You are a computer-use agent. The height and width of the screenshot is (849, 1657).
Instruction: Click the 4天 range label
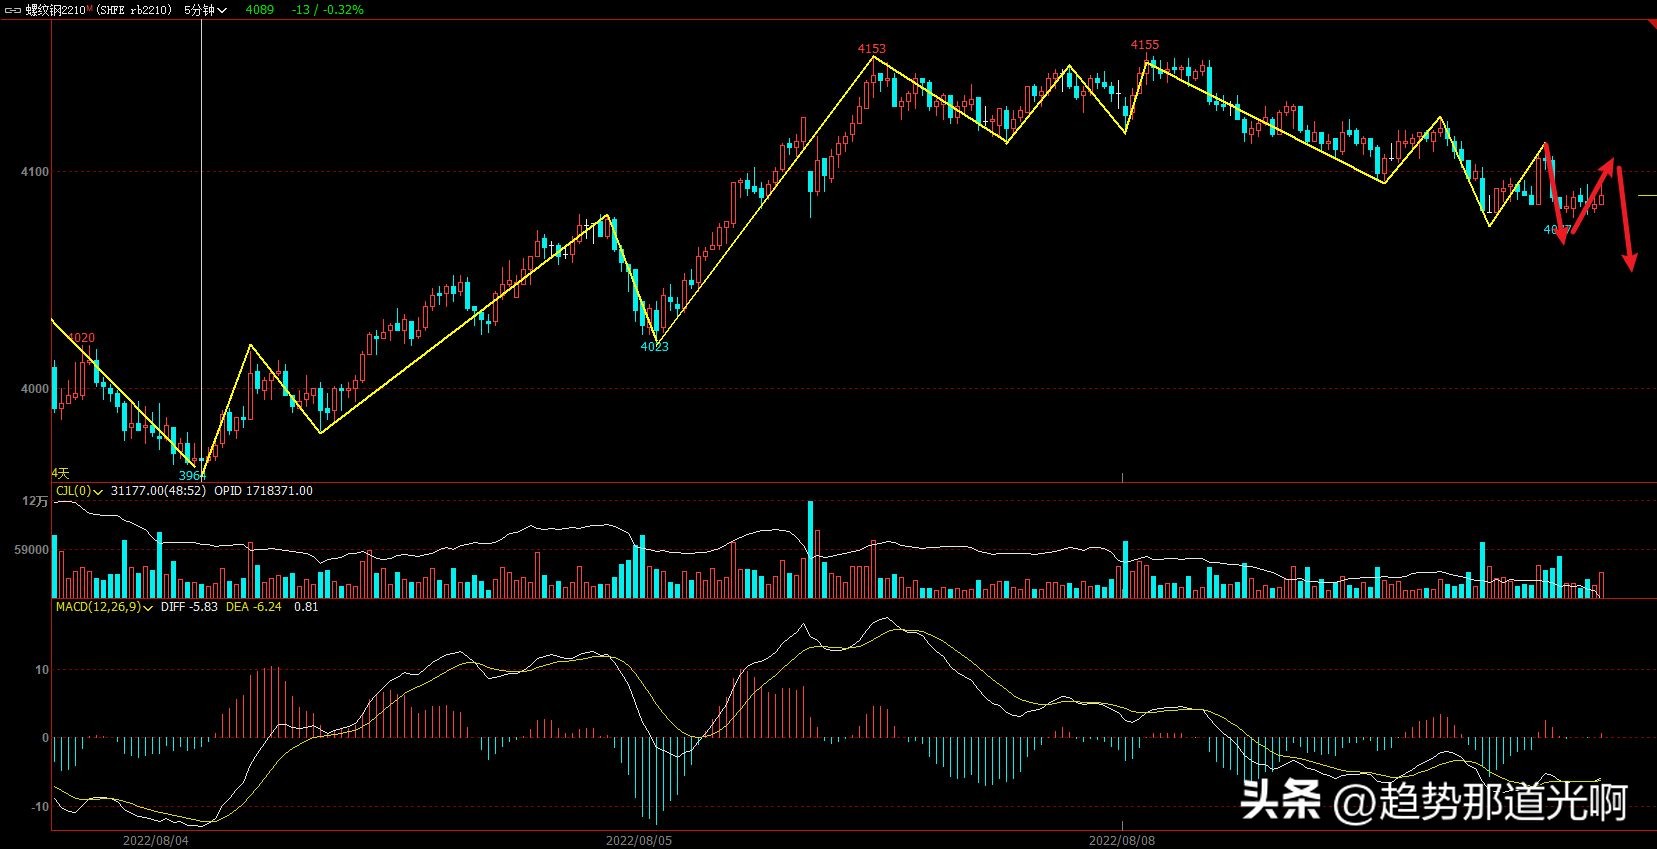(61, 473)
